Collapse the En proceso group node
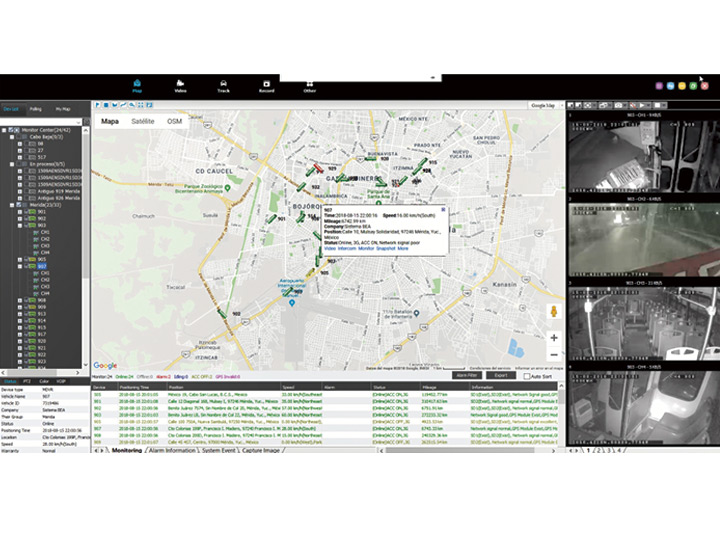Image resolution: width=720 pixels, height=550 pixels. [x=12, y=164]
